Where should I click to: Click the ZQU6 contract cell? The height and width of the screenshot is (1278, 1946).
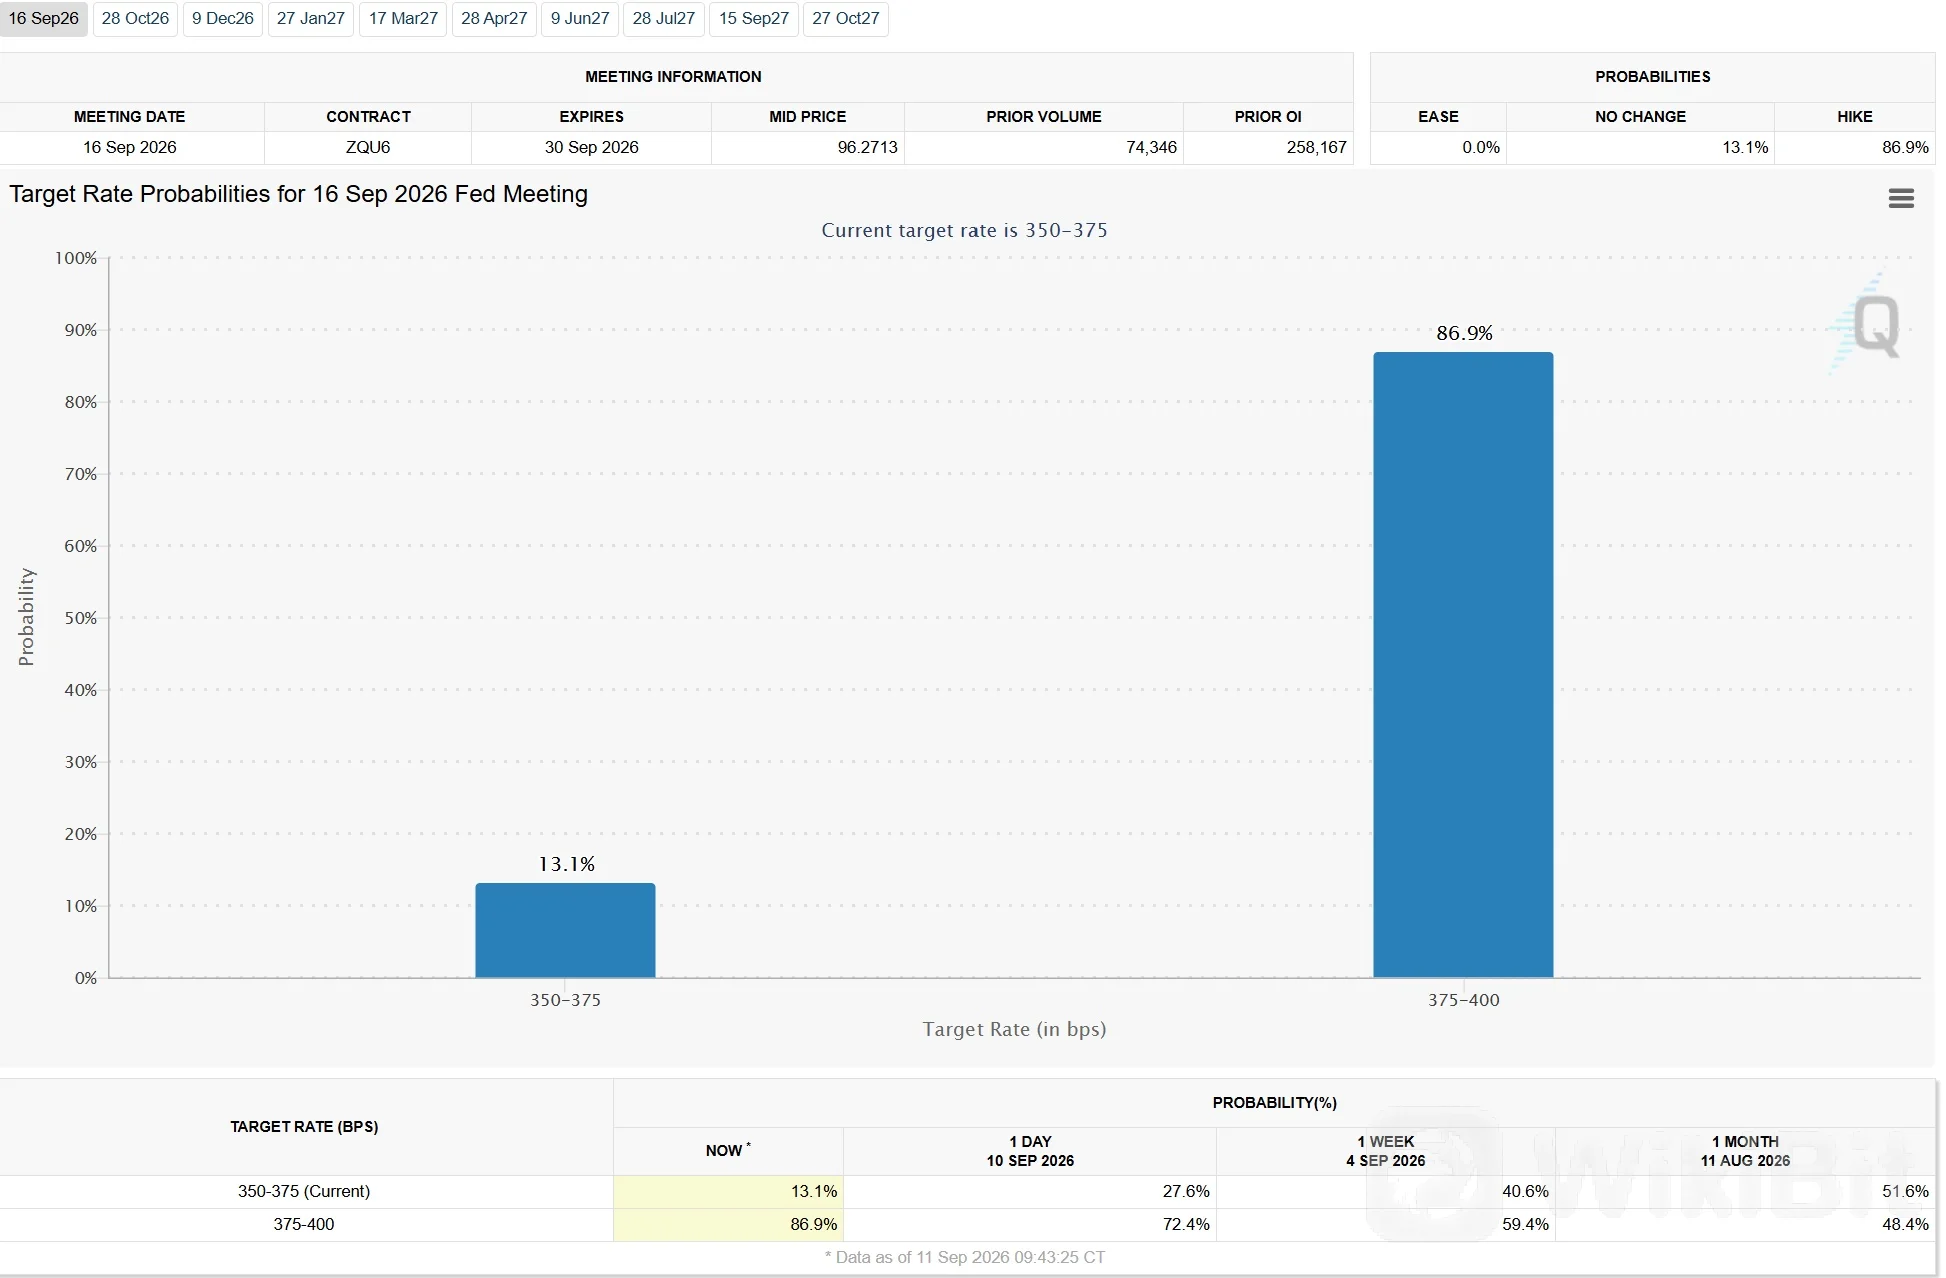click(368, 148)
